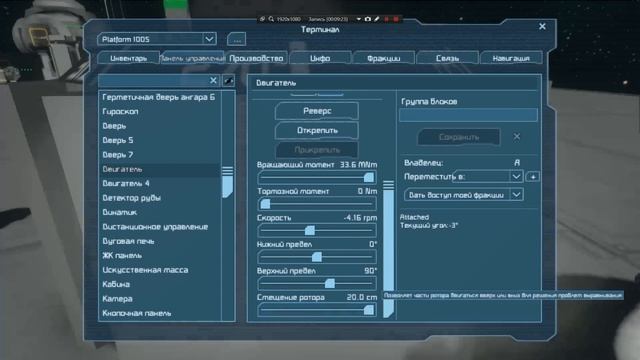Image resolution: width=640 pixels, height=360 pixels.
Task: Adjust the Нижний предел slider
Action: click(x=317, y=257)
